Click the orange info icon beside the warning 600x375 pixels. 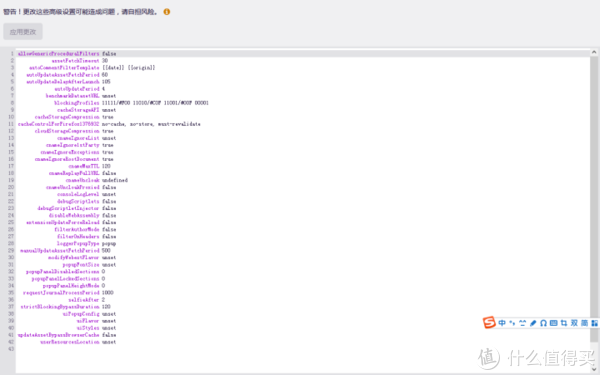point(167,12)
